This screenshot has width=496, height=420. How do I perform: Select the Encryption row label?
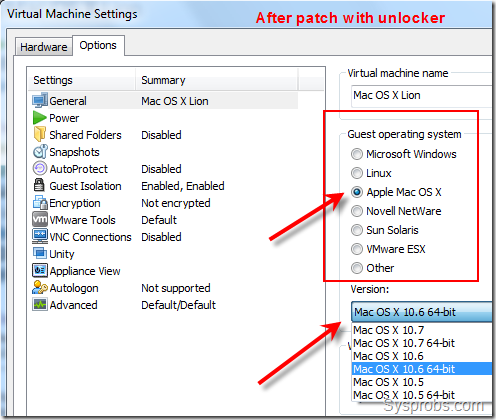[x=75, y=203]
